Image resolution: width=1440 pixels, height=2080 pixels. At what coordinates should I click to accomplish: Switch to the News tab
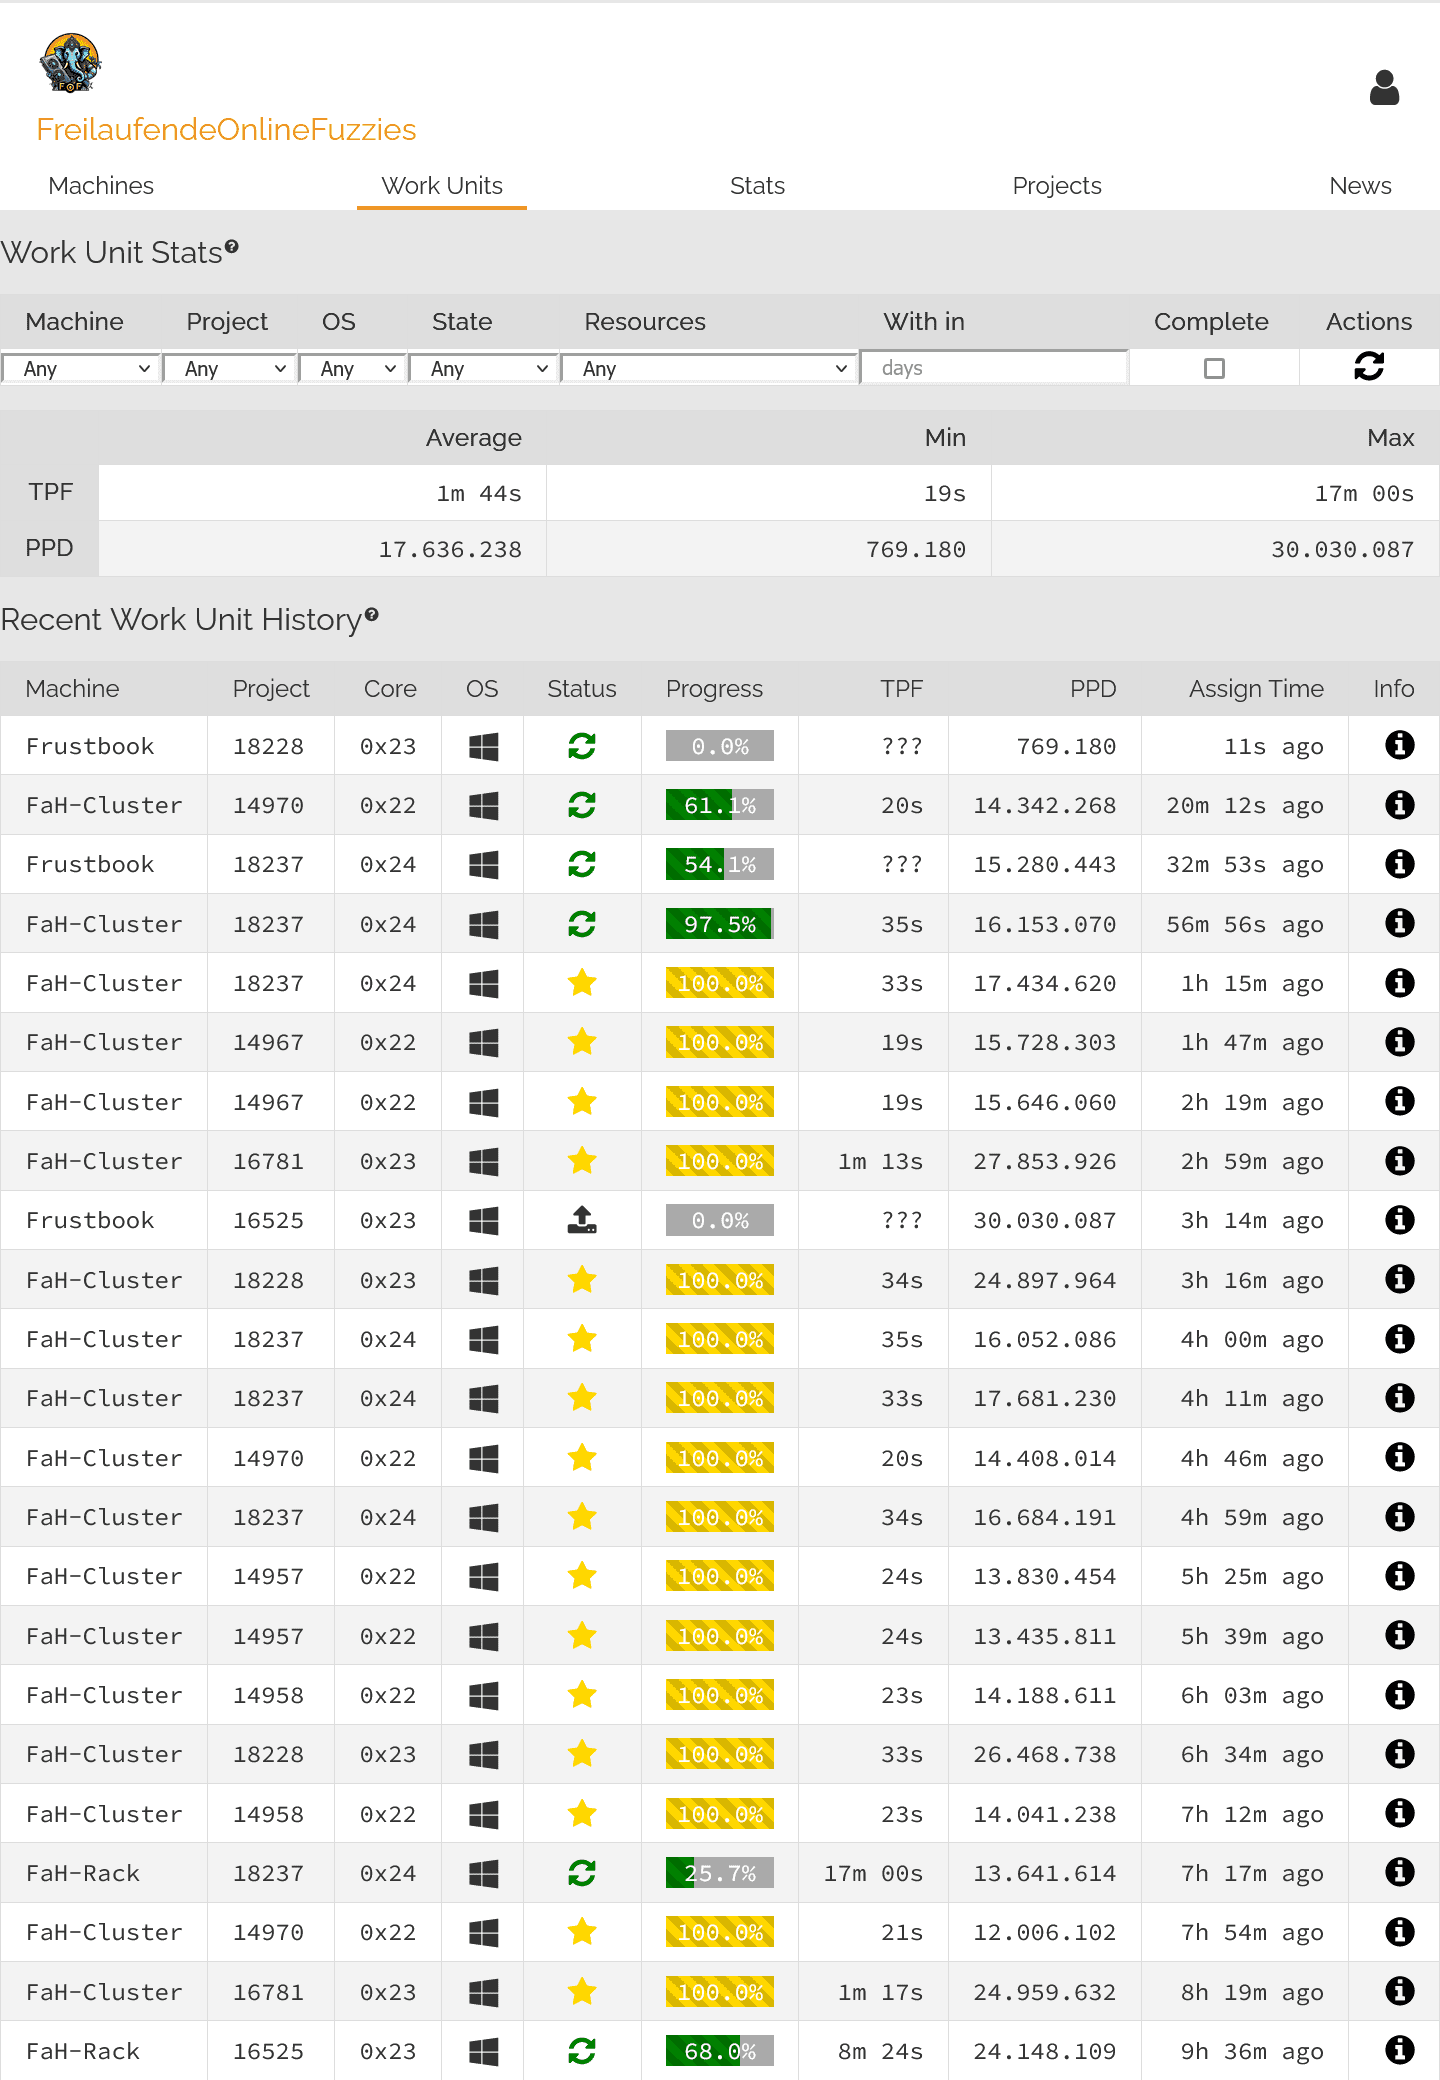pos(1360,186)
